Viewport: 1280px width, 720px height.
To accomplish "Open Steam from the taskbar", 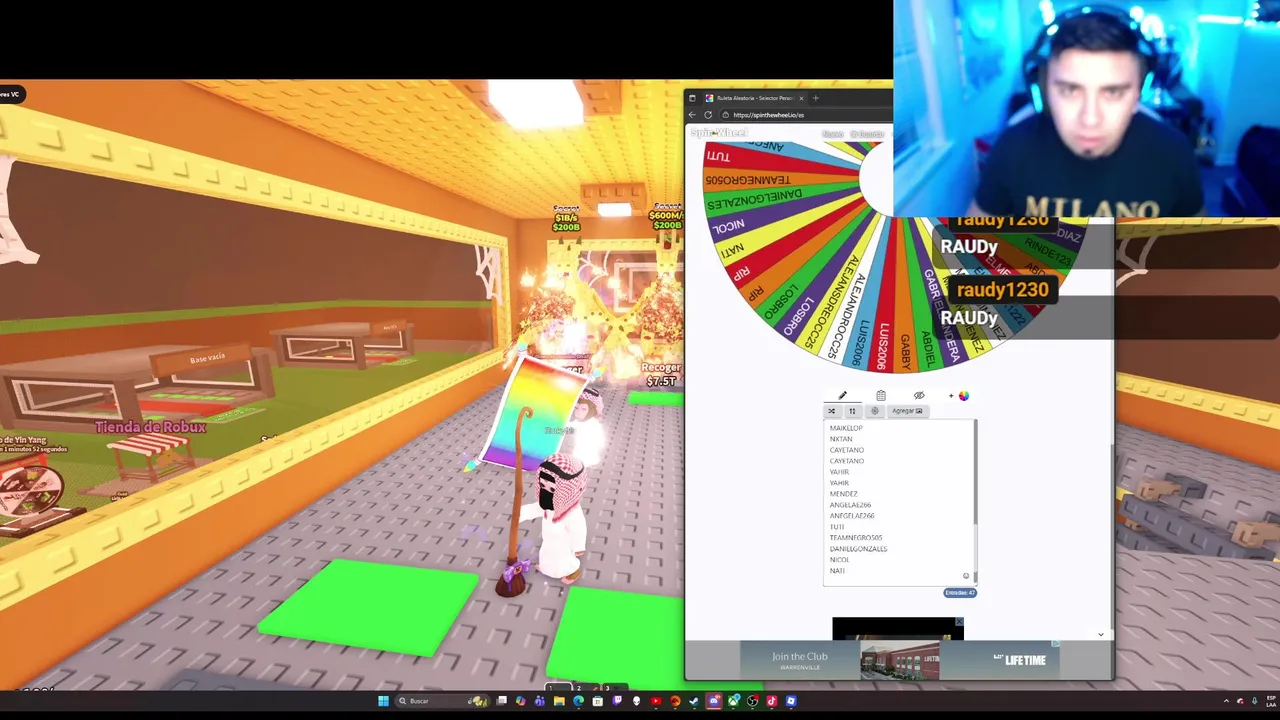I will coord(693,701).
